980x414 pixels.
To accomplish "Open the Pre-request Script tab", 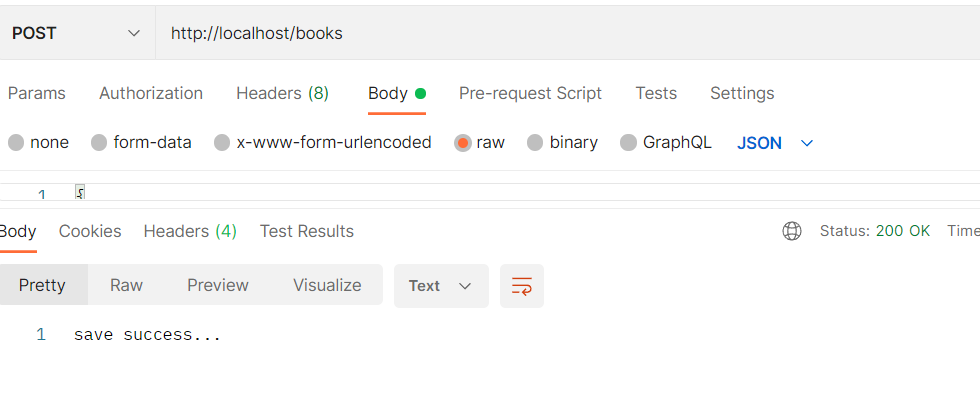I will click(x=530, y=93).
